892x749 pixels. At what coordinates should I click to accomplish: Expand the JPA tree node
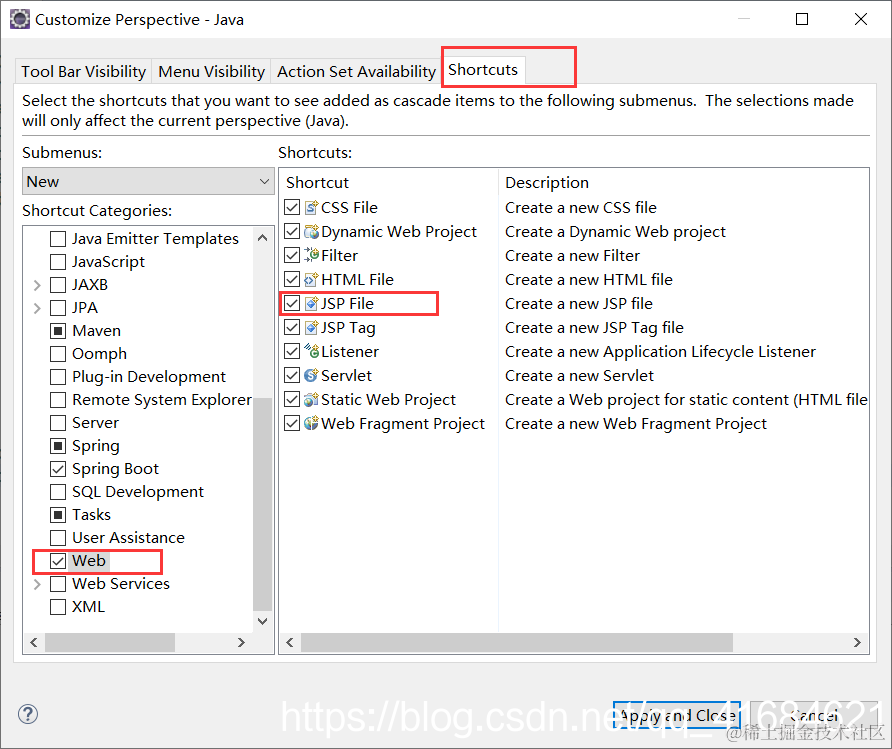pyautogui.click(x=37, y=308)
